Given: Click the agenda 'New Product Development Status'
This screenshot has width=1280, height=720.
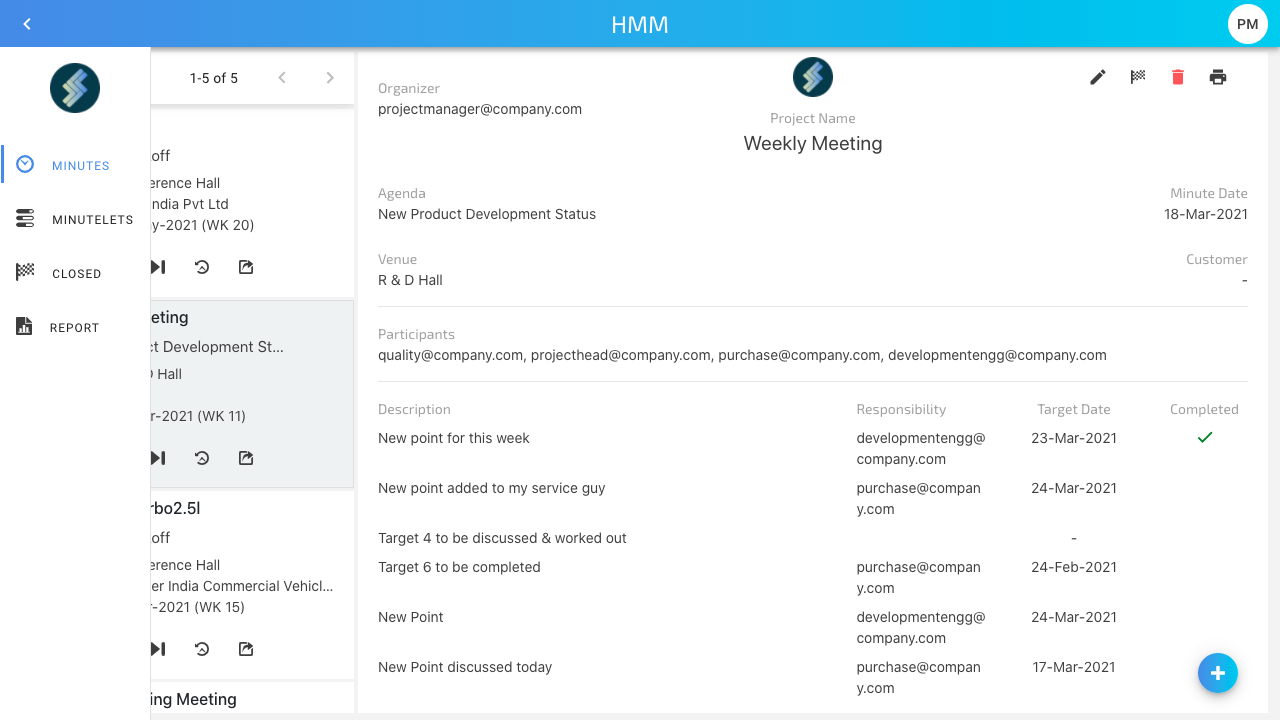Looking at the screenshot, I should tap(487, 214).
